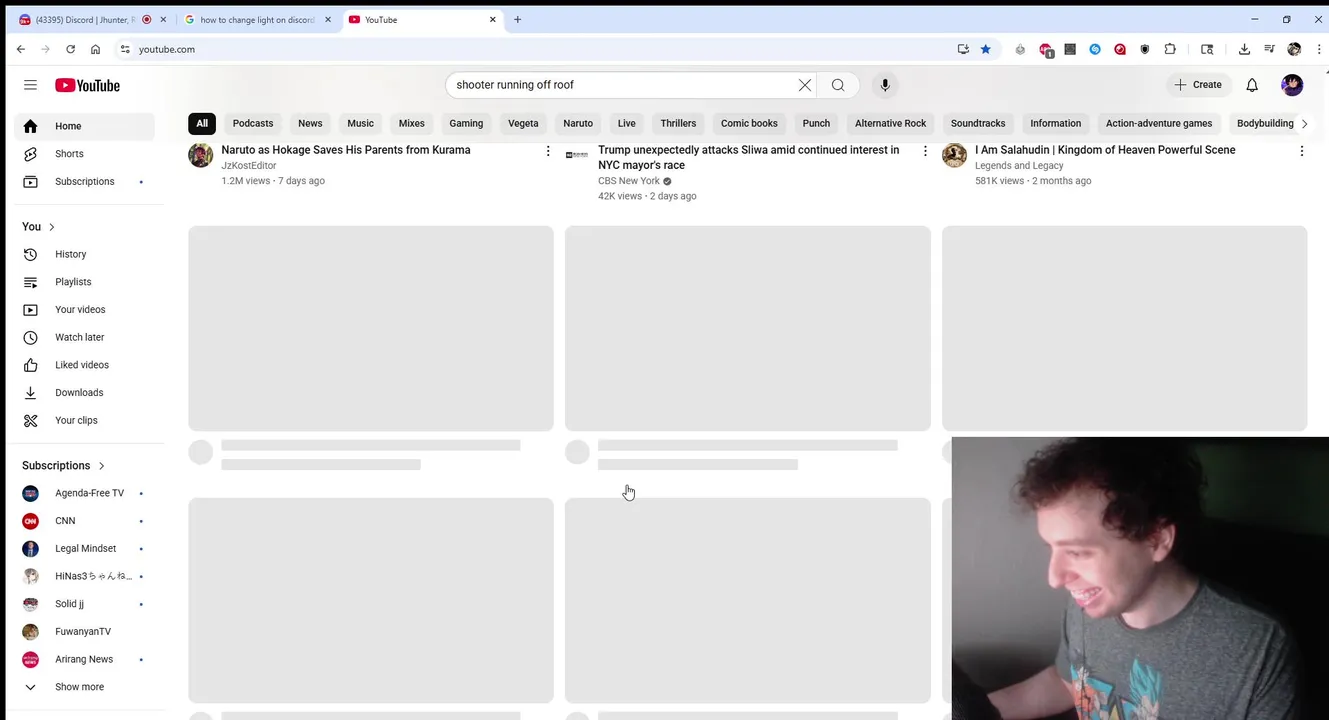
Task: Open more options for the Trump Sliwa video
Action: pyautogui.click(x=925, y=151)
